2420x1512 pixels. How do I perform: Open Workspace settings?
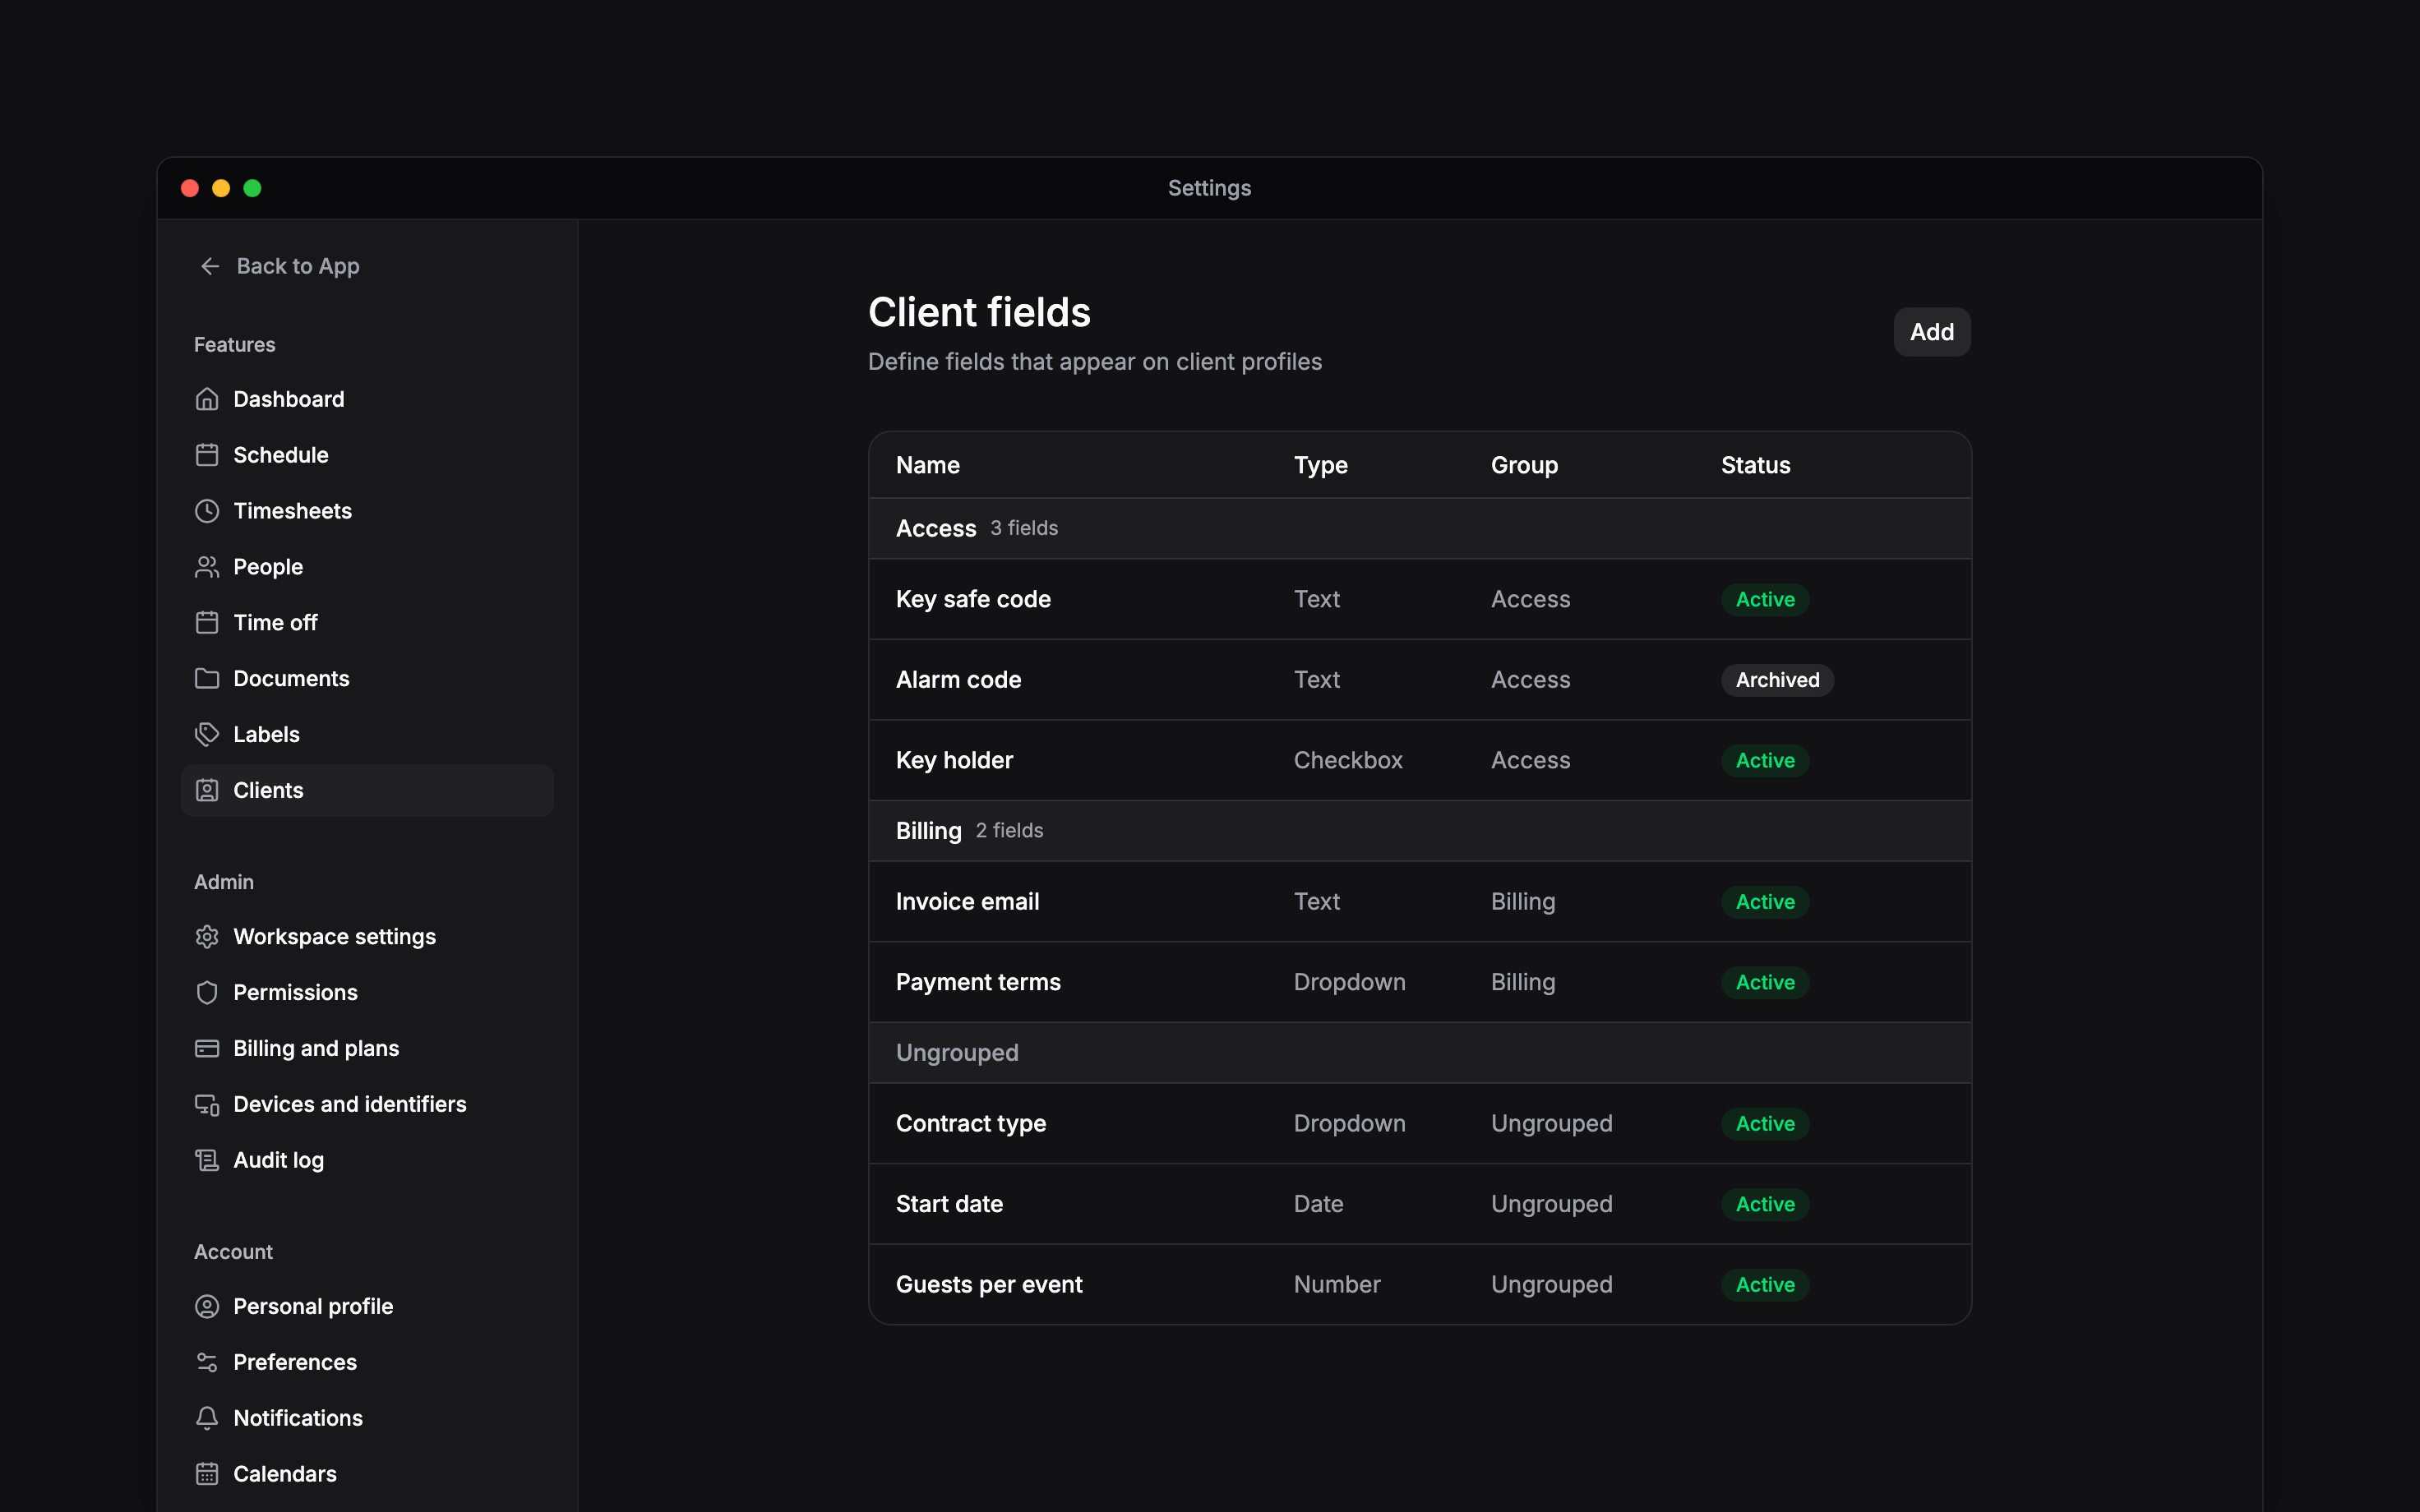pyautogui.click(x=367, y=937)
